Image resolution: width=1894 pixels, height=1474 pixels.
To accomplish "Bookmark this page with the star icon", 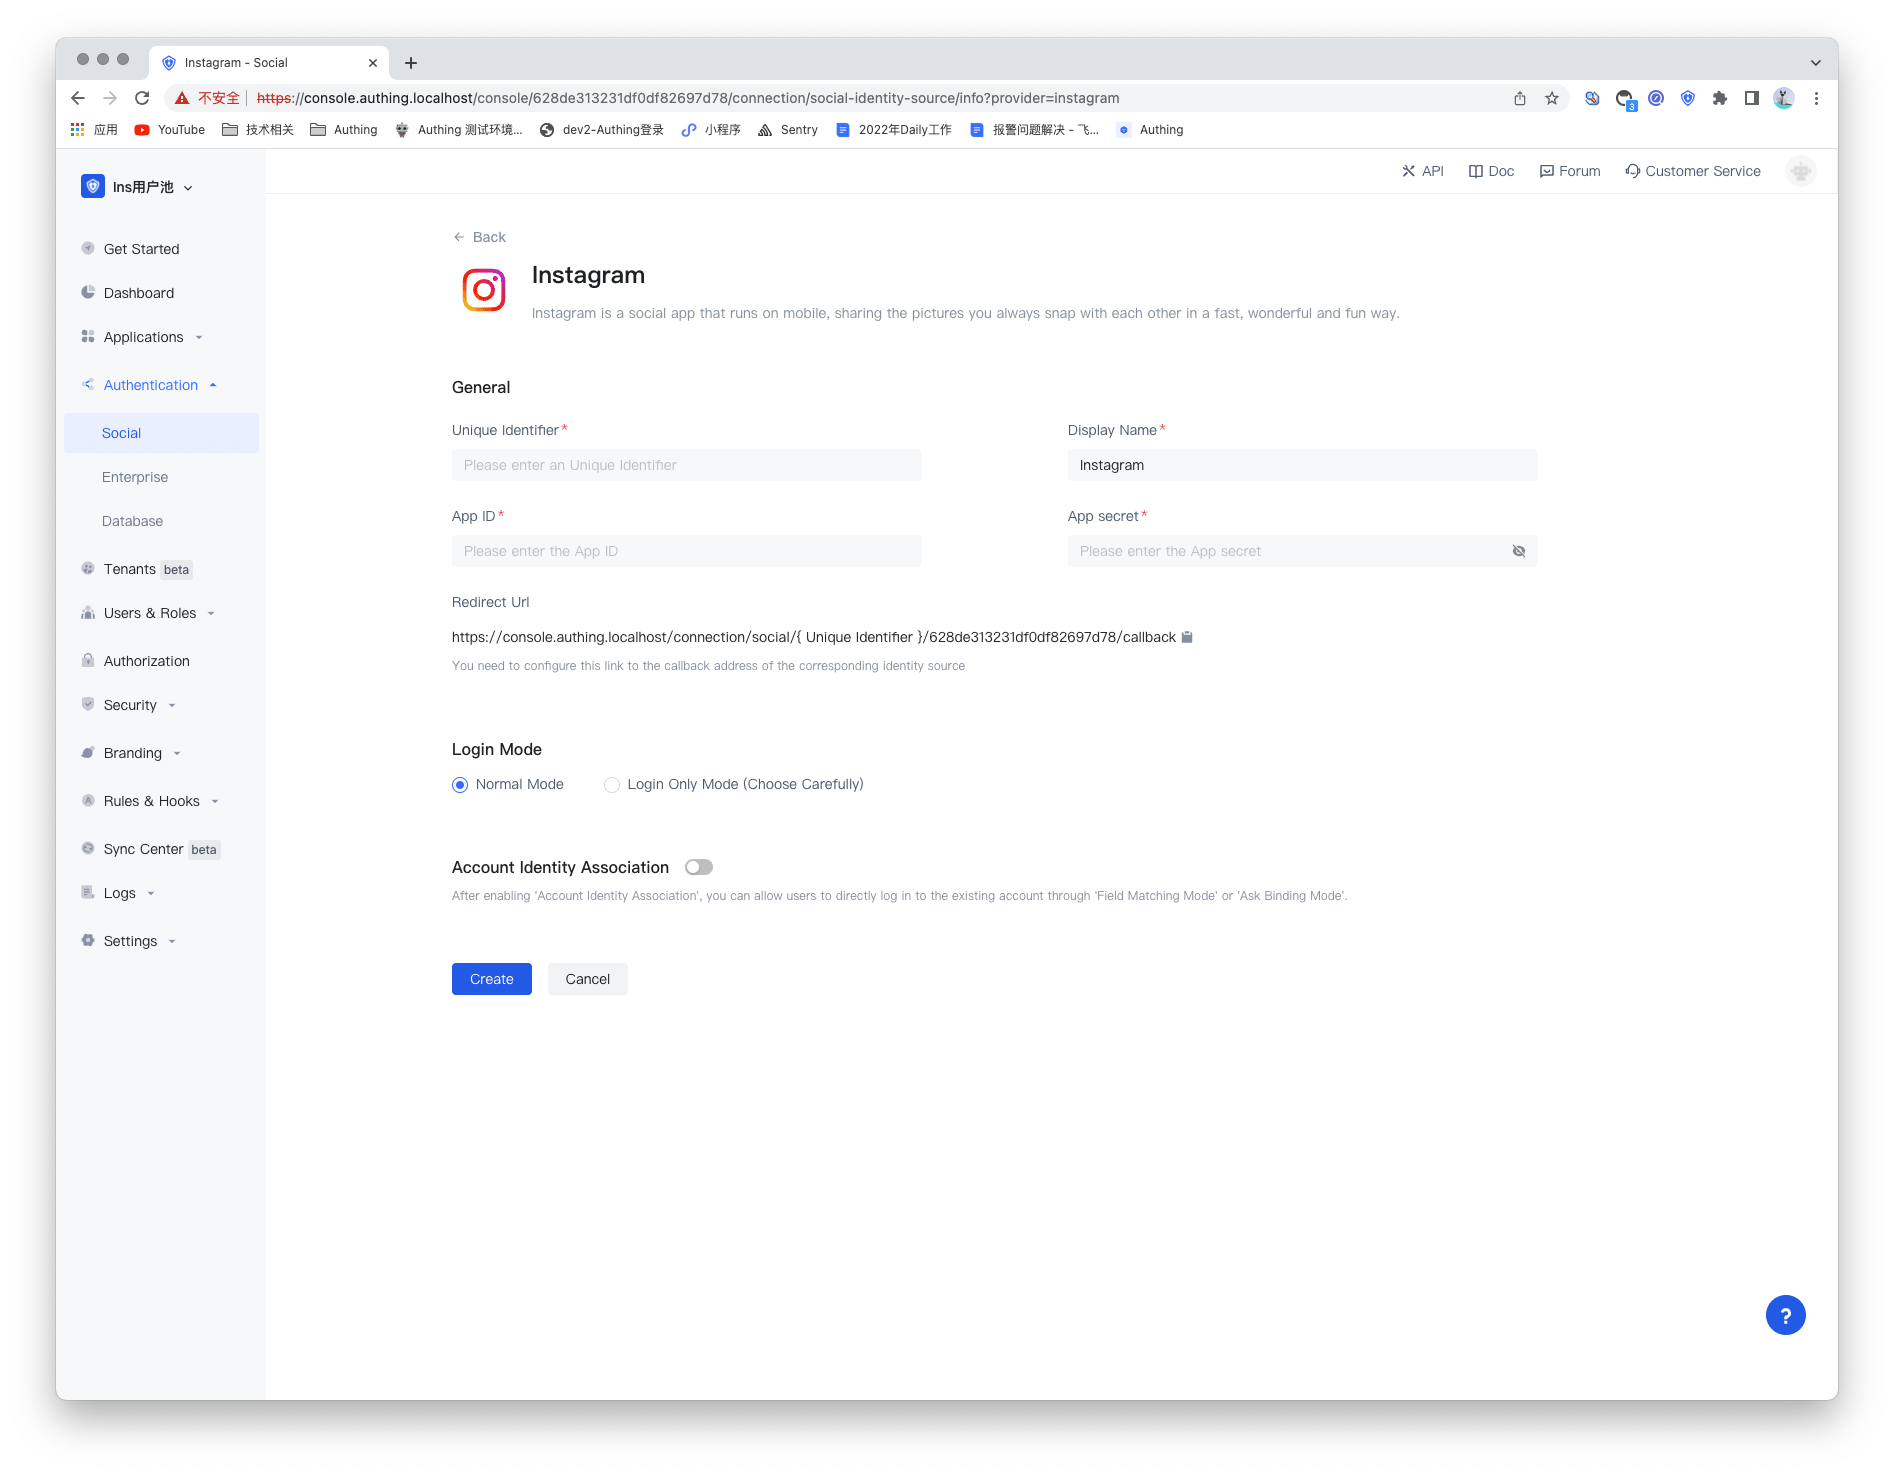I will (x=1551, y=98).
